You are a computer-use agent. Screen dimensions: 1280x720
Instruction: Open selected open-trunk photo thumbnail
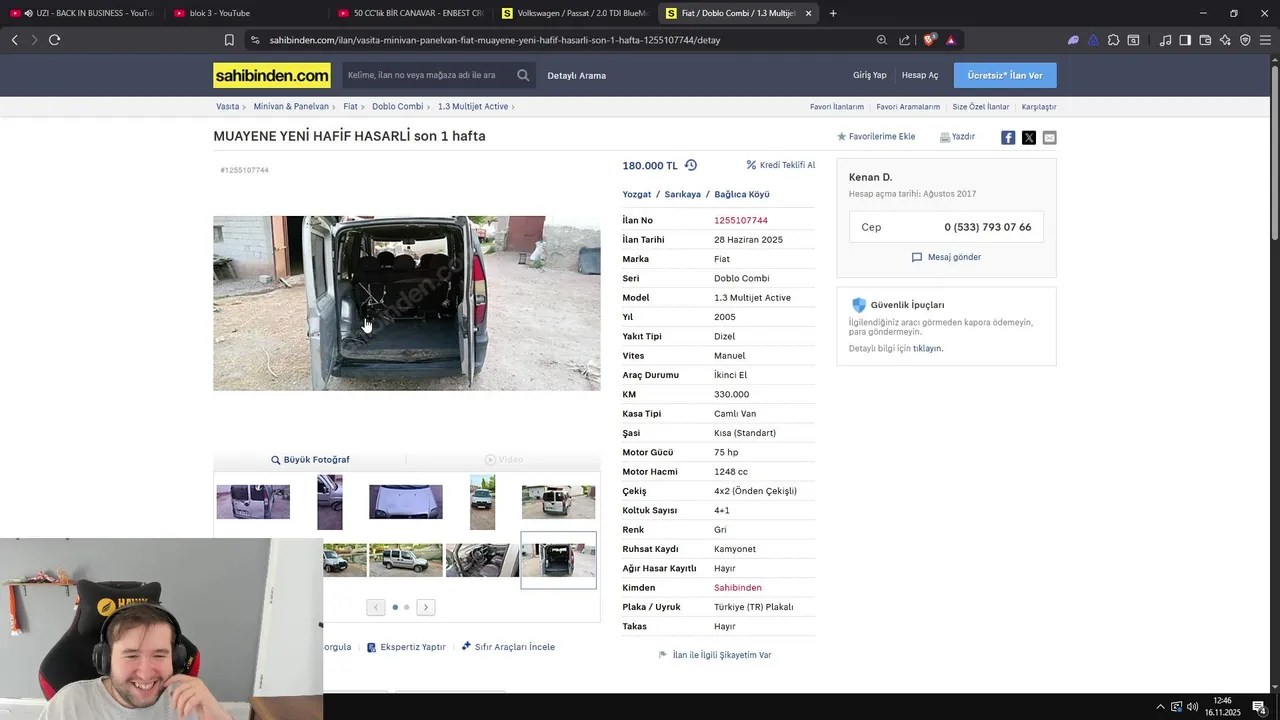click(x=558, y=560)
